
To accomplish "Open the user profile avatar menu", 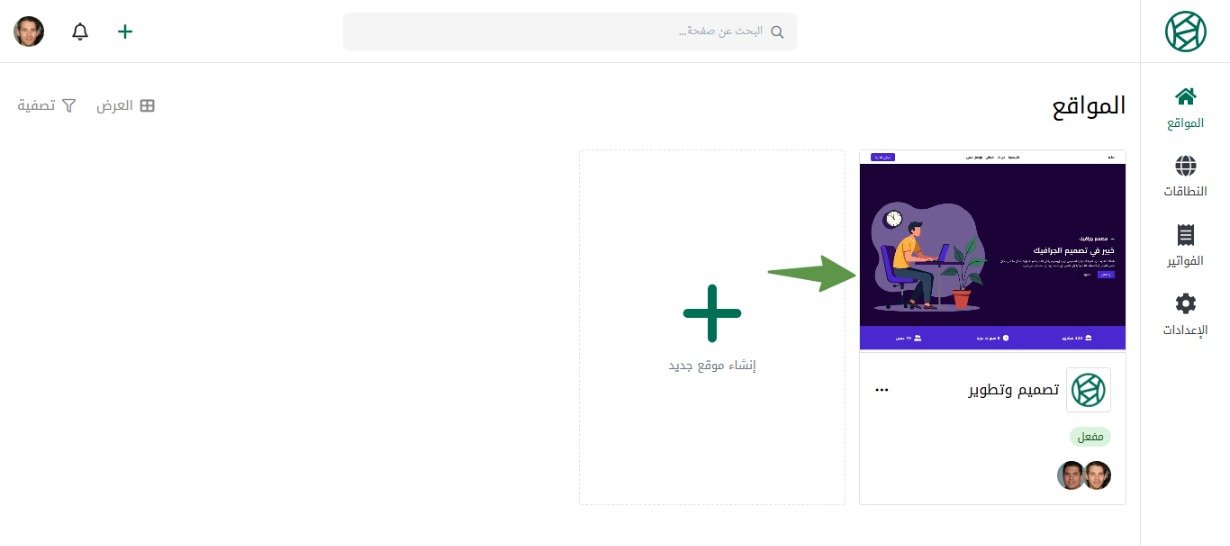I will 29,31.
